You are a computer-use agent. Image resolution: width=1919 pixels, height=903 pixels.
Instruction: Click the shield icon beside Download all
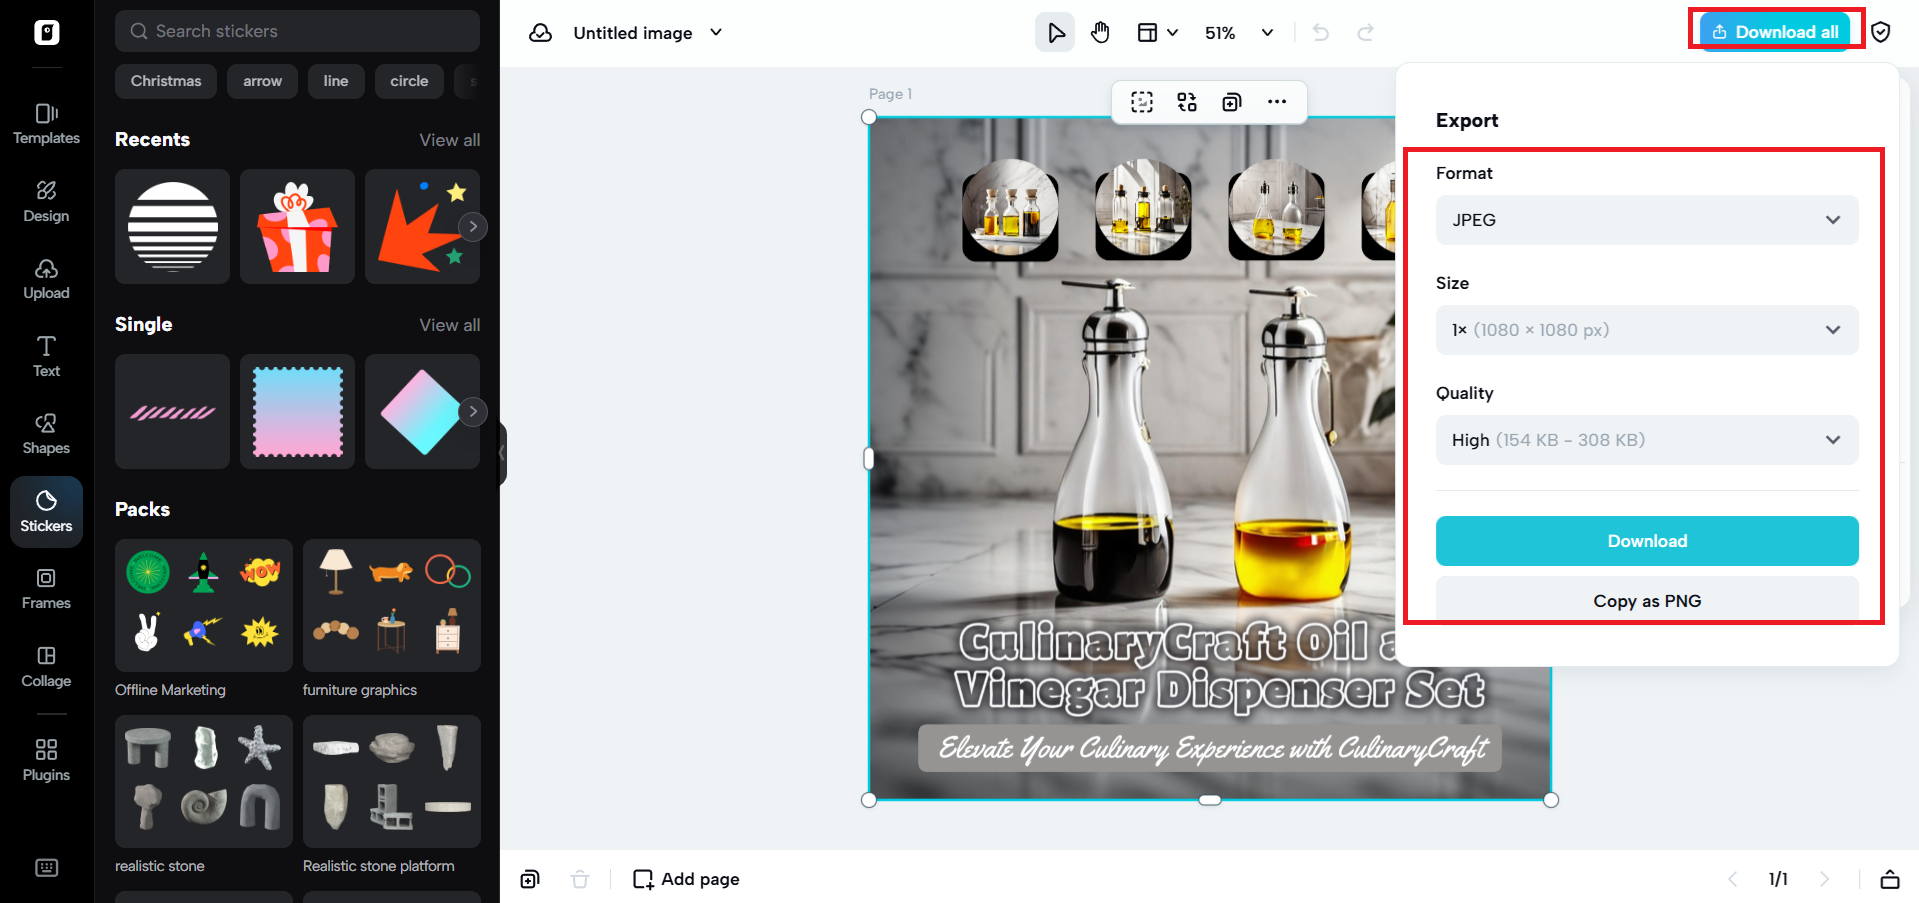point(1881,32)
